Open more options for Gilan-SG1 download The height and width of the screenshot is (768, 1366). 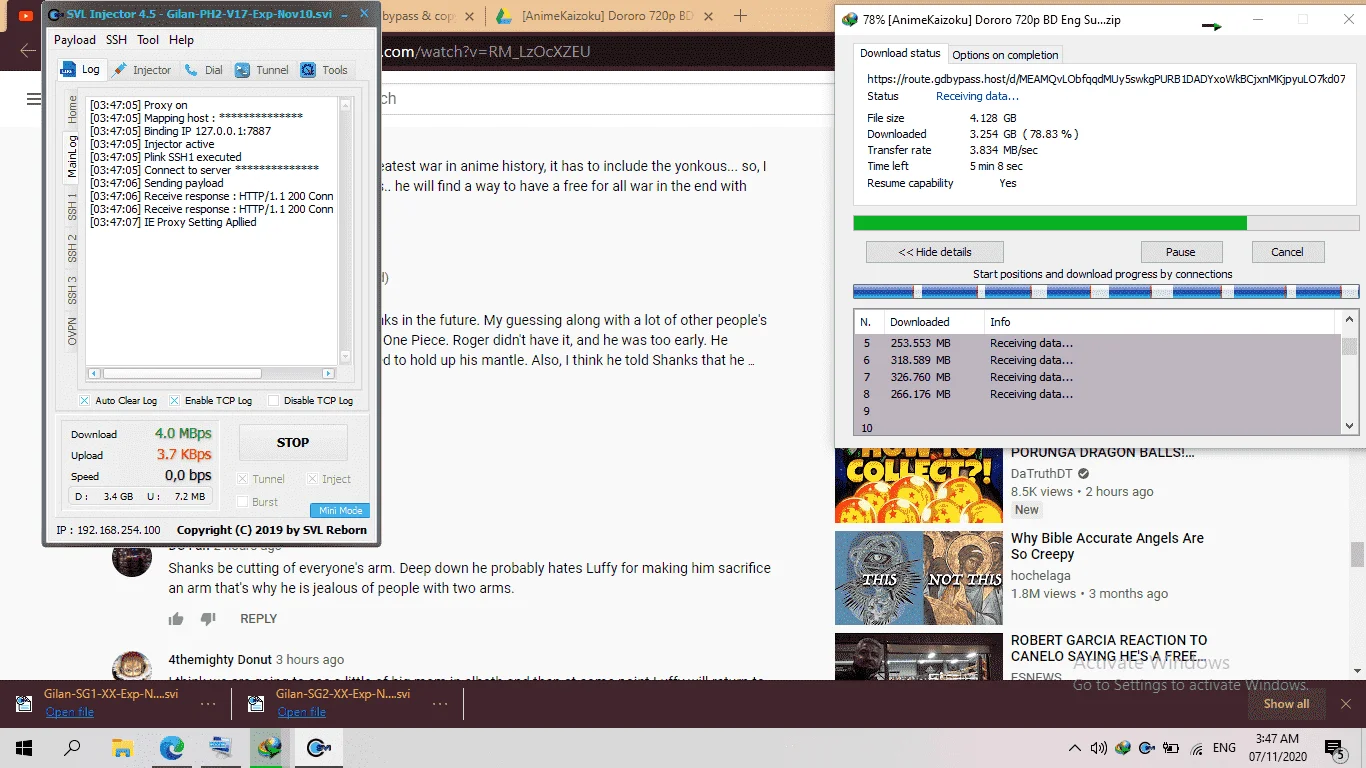pos(208,704)
